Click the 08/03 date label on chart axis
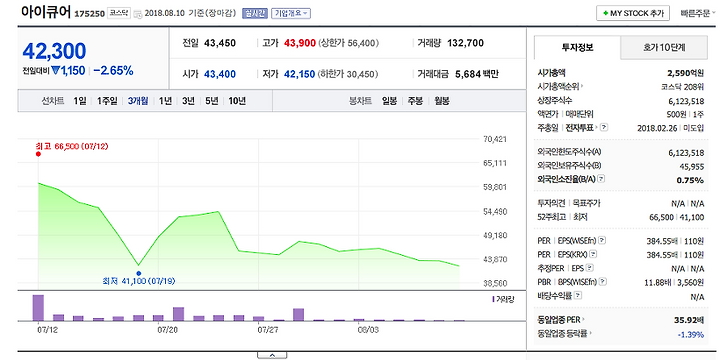 pos(368,330)
